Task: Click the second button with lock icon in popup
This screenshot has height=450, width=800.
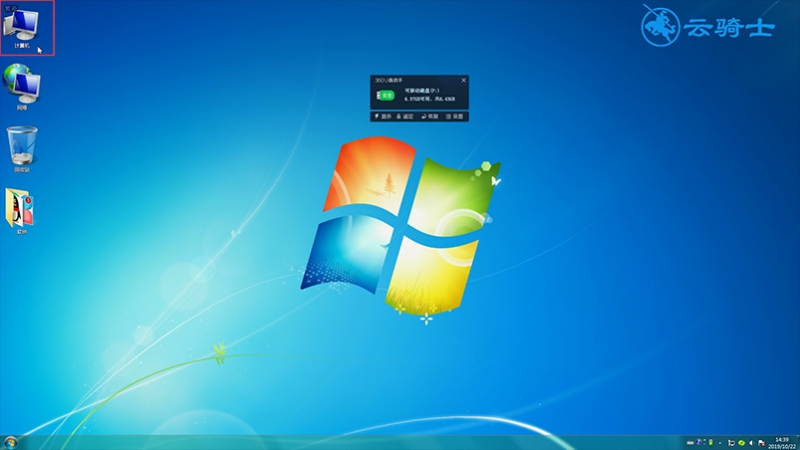Action: (x=405, y=116)
